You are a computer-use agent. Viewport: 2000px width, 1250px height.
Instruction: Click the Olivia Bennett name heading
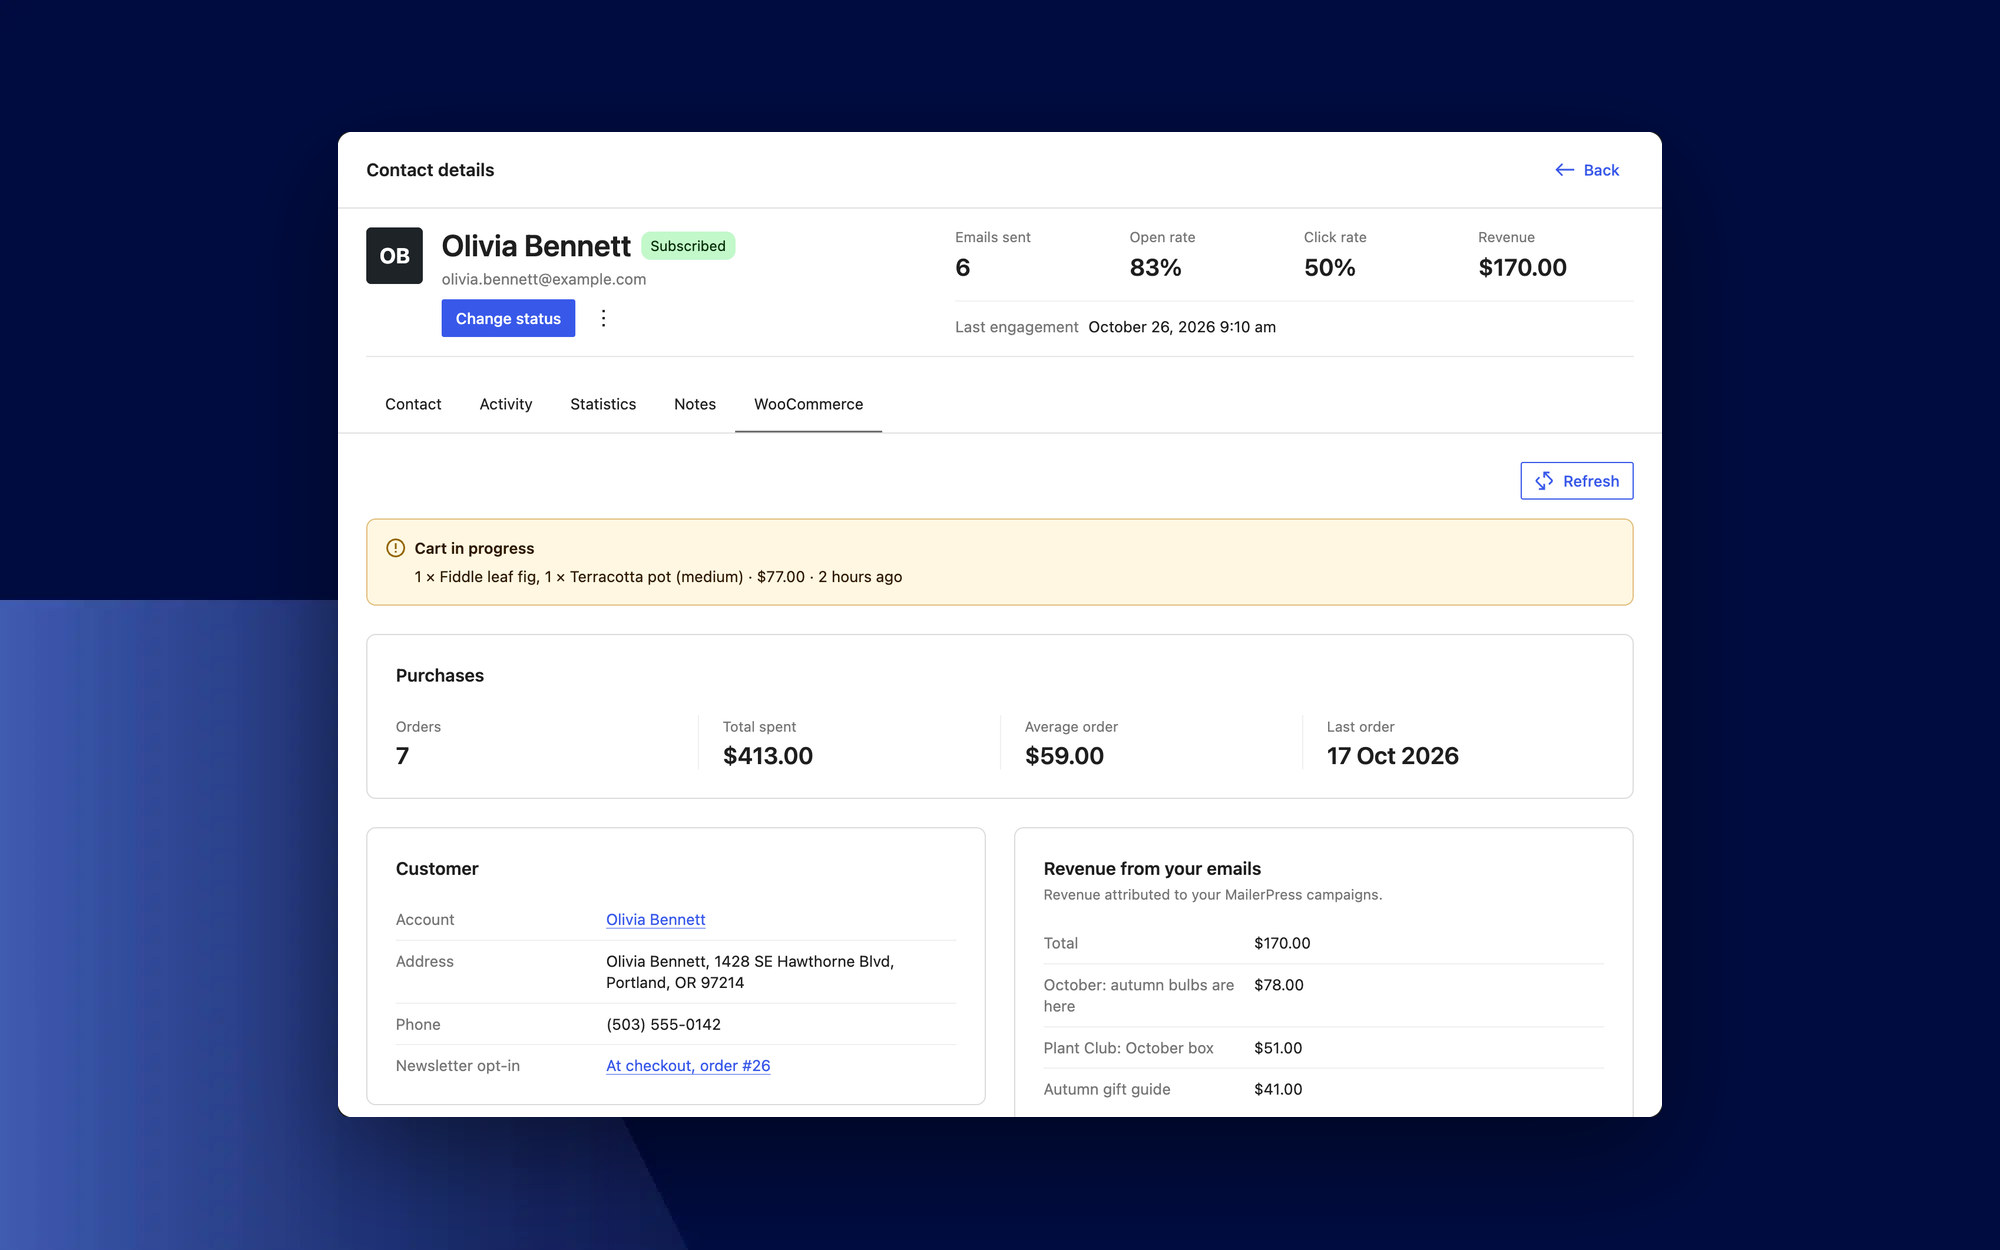pyautogui.click(x=536, y=246)
